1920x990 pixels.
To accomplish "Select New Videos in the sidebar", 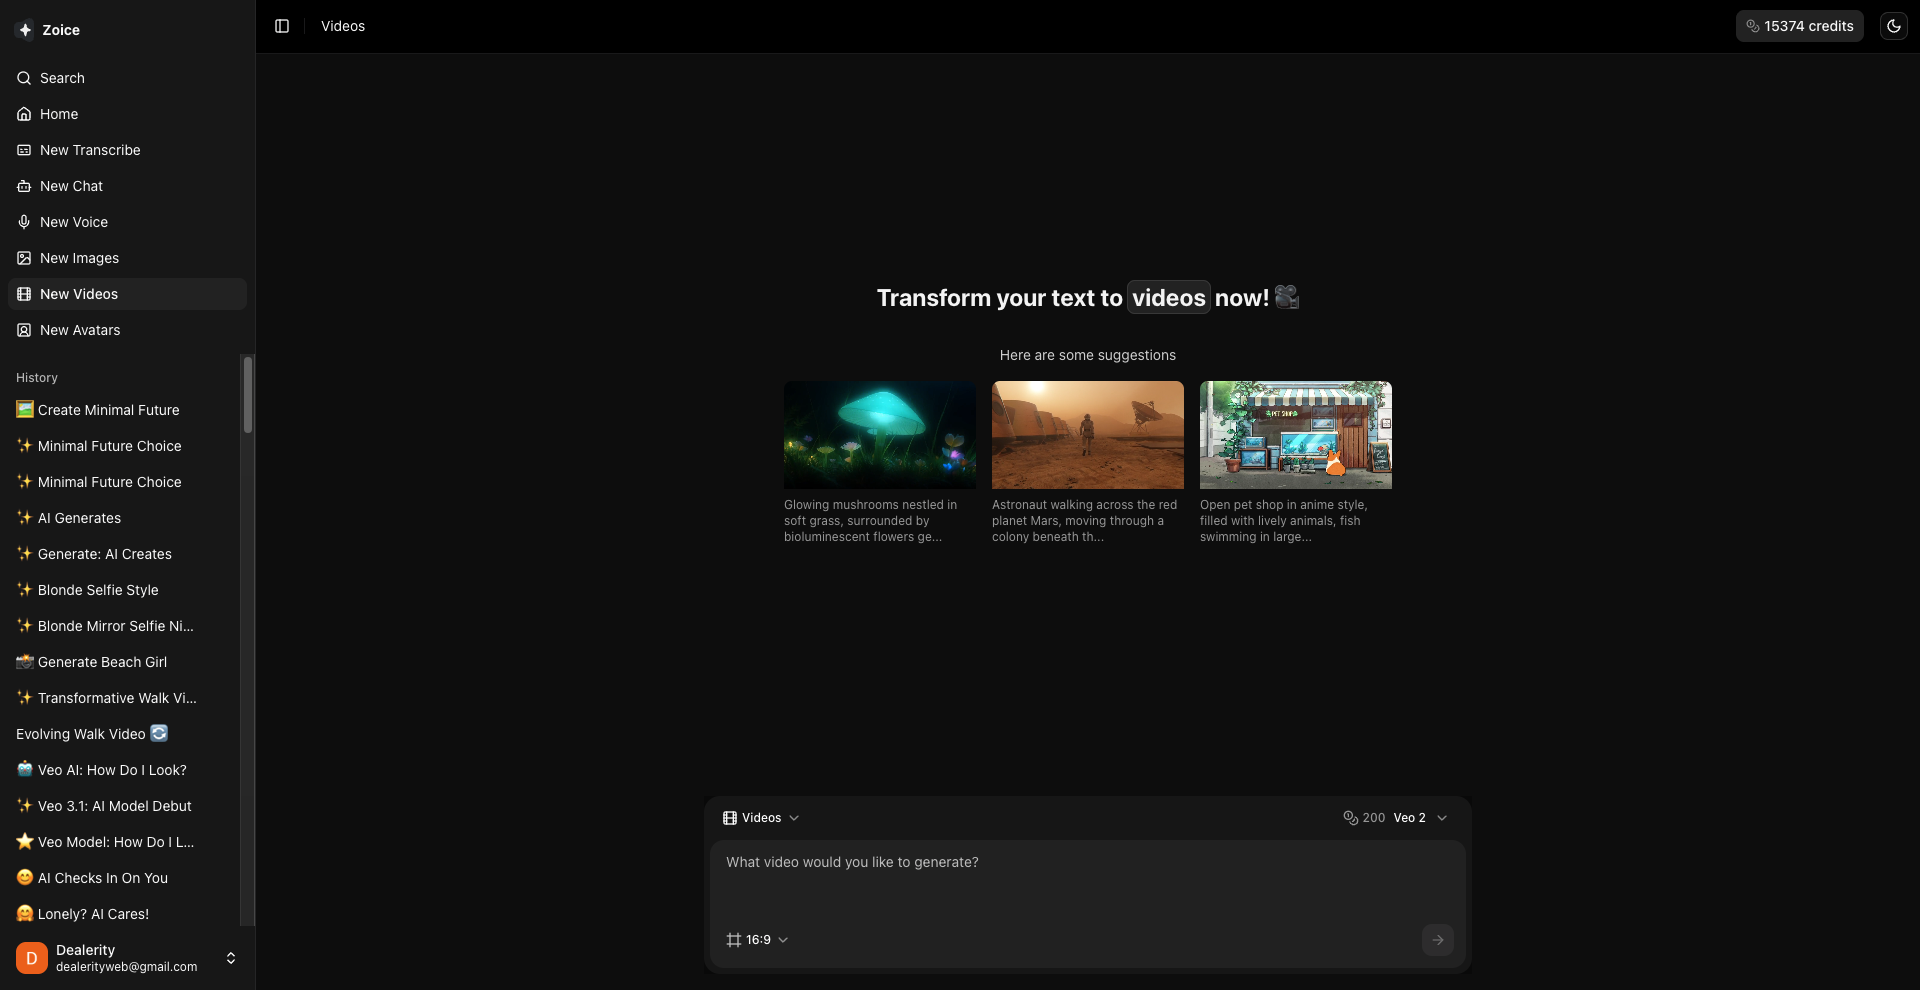I will (79, 293).
